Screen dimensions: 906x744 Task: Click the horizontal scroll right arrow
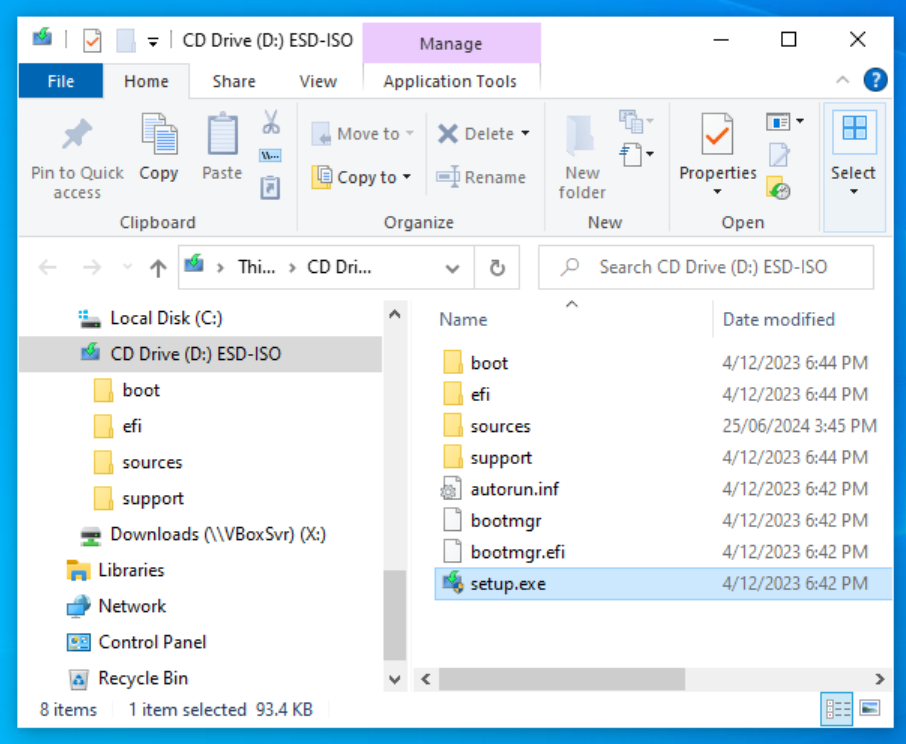pos(879,679)
